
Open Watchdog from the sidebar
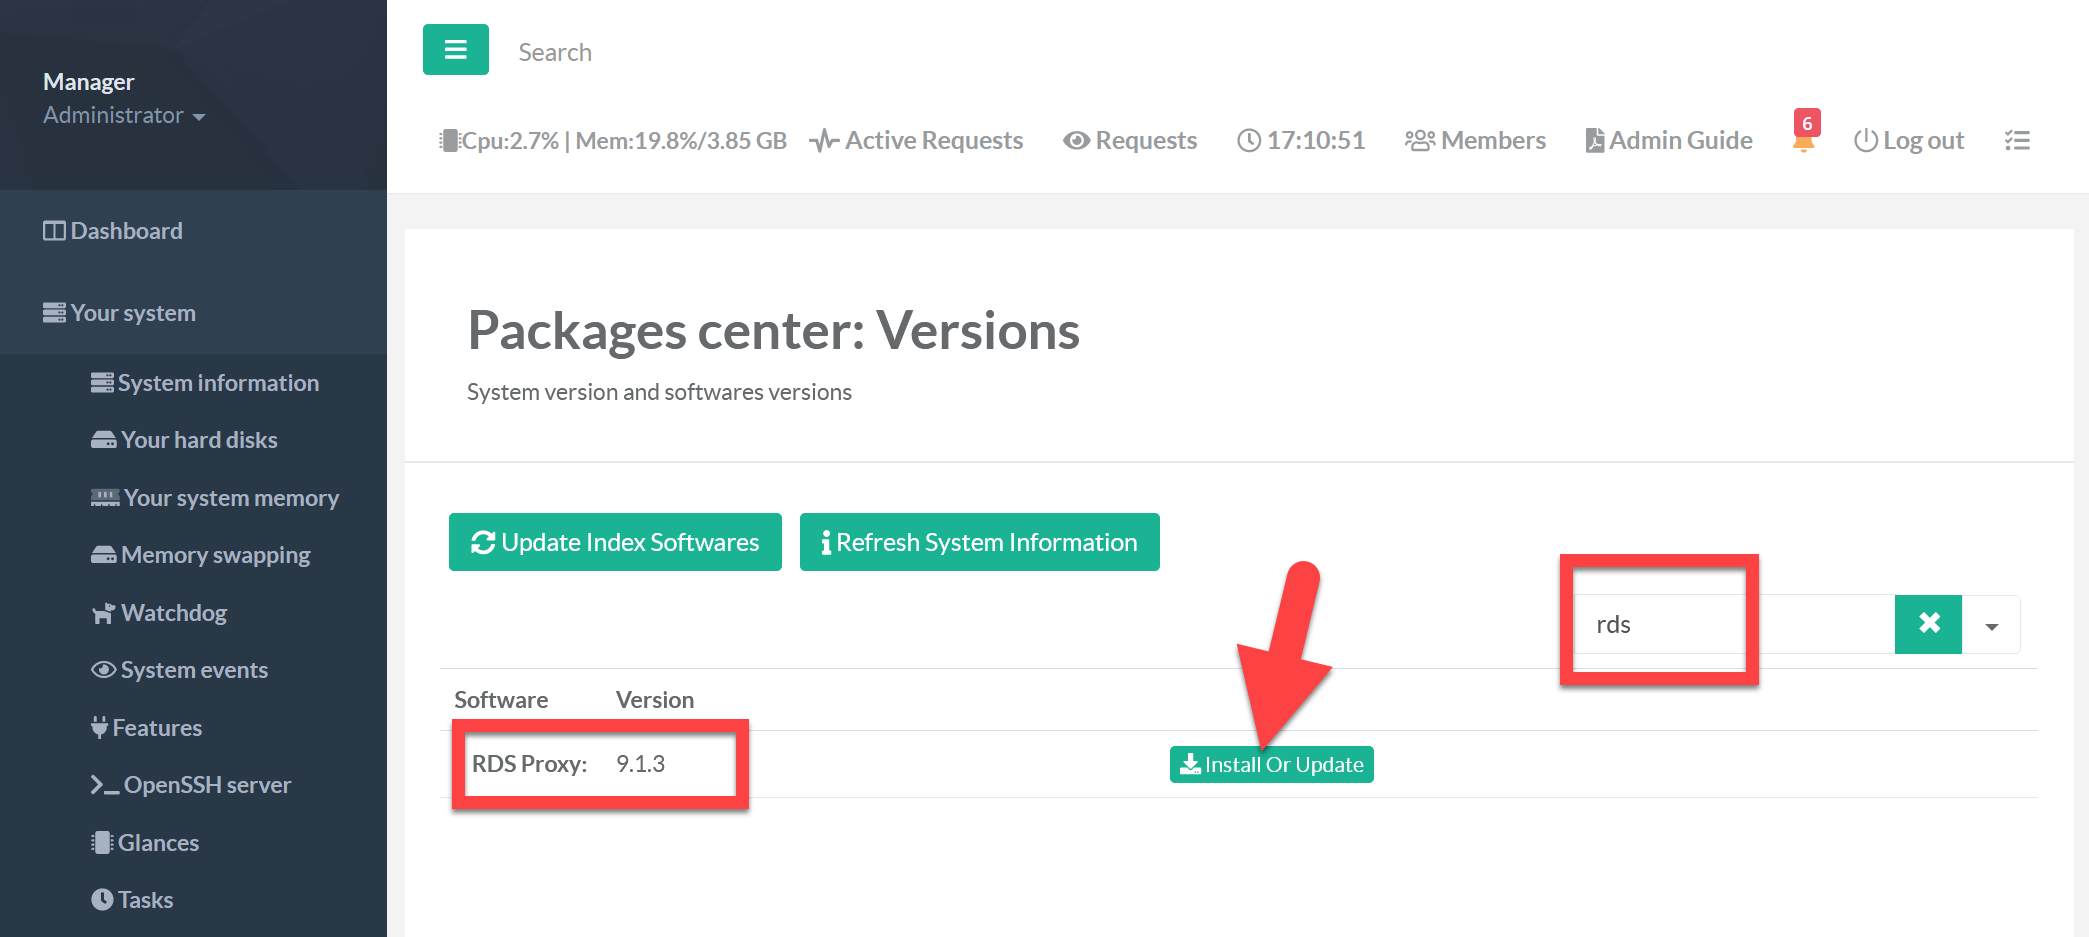tap(173, 613)
